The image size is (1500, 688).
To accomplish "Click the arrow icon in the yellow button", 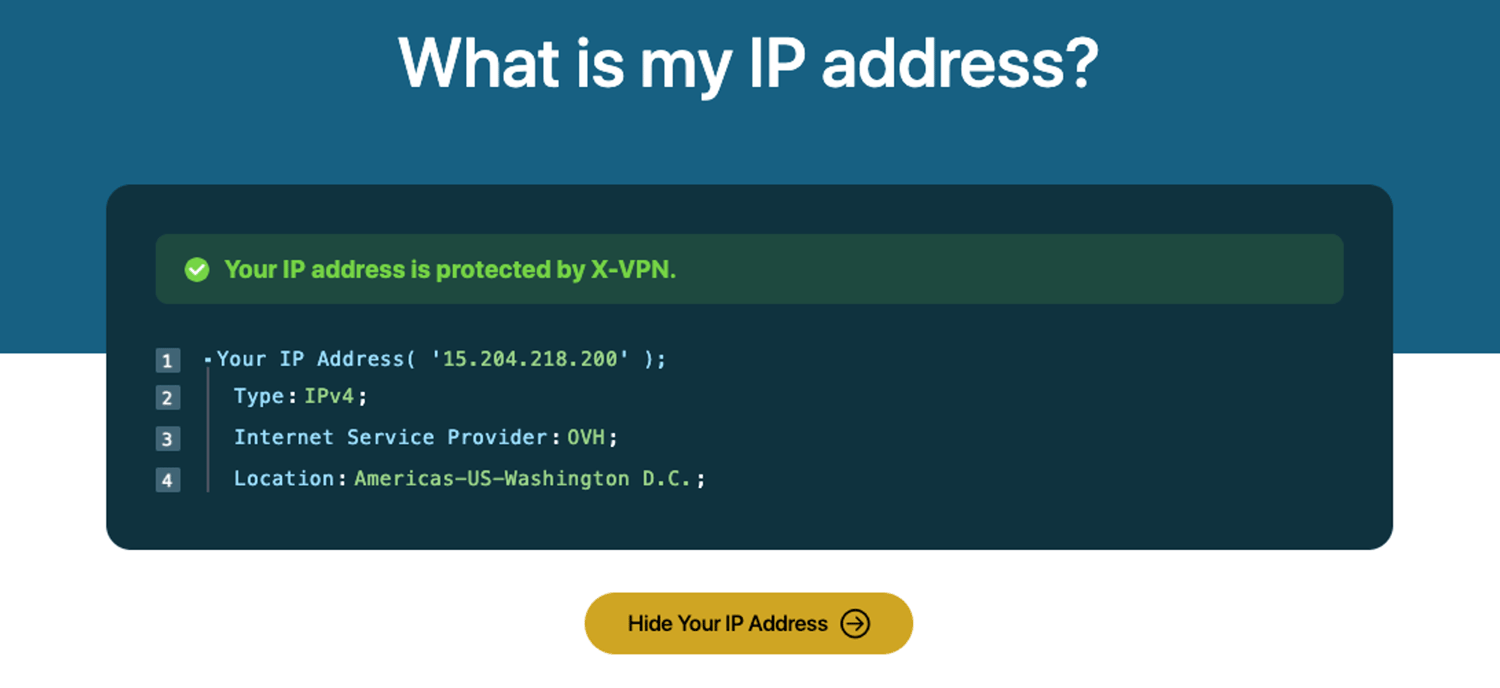I will 855,624.
